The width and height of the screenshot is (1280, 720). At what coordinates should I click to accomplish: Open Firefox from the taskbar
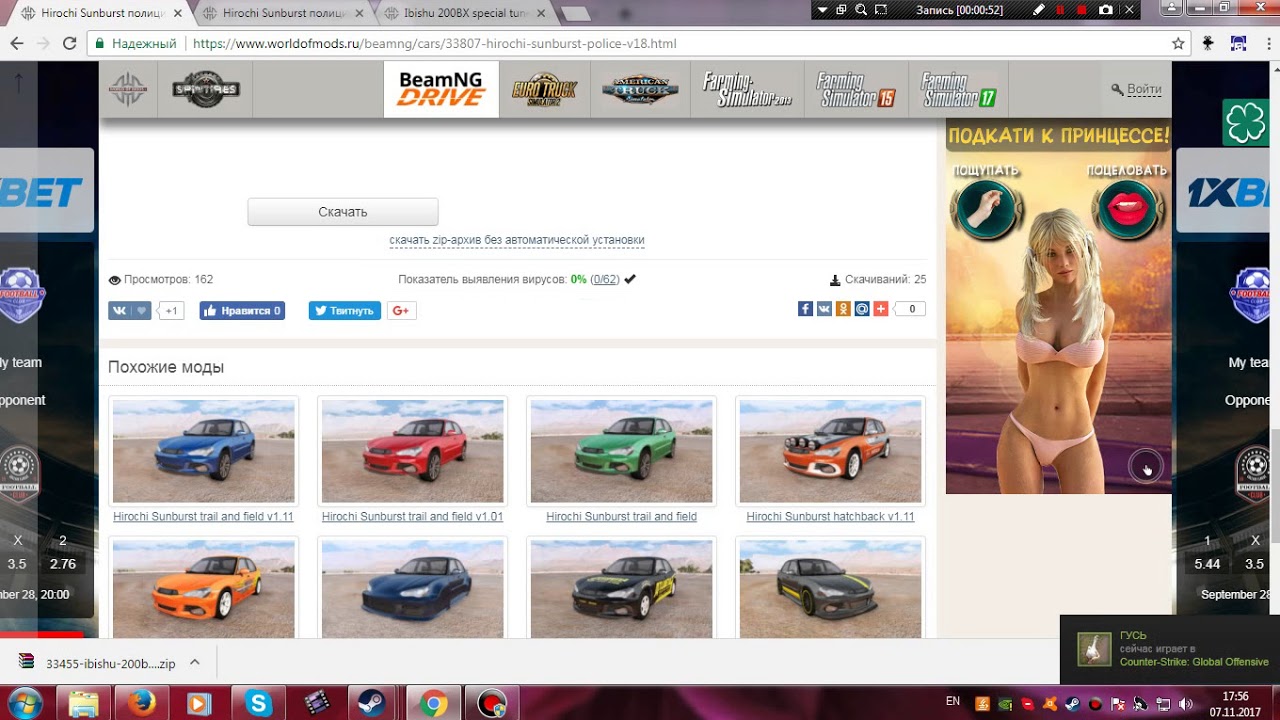coord(141,703)
